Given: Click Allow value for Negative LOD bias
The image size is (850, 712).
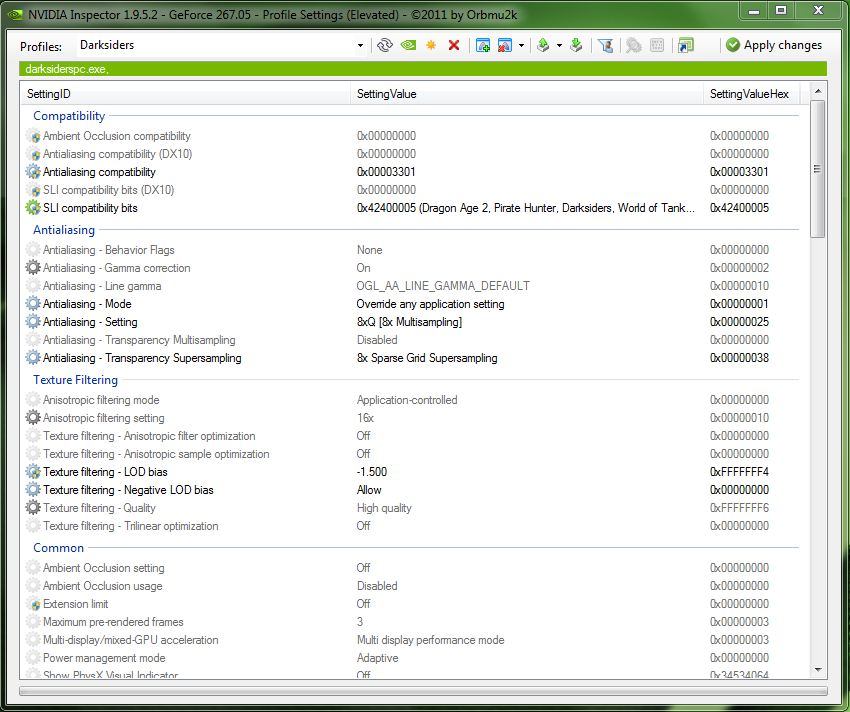Looking at the screenshot, I should click(x=369, y=490).
